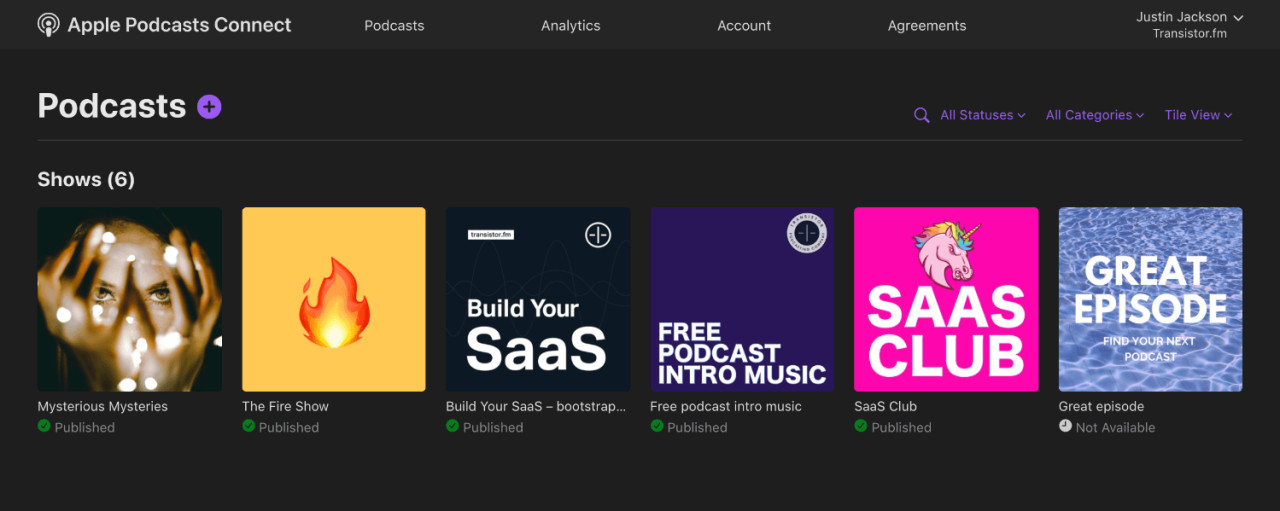Screen dimensions: 1280x511
Task: Change layout using Tile View dropdown
Action: [x=1198, y=115]
